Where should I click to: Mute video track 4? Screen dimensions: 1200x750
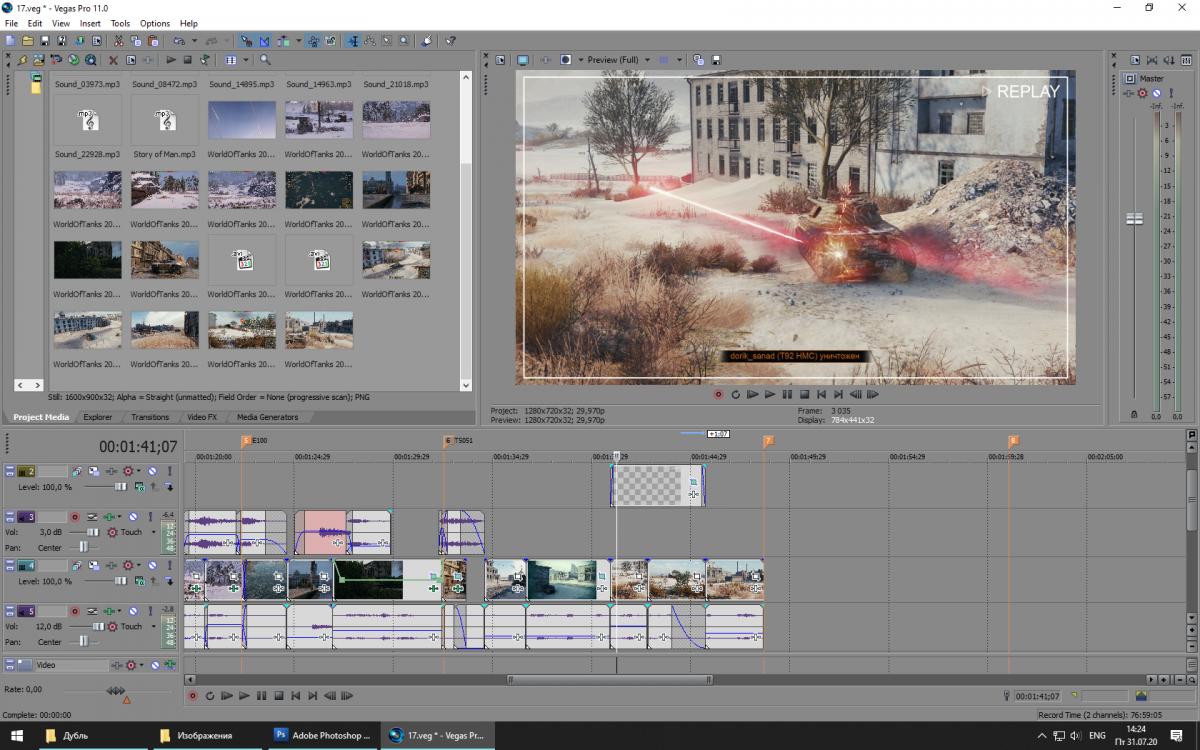[x=153, y=566]
